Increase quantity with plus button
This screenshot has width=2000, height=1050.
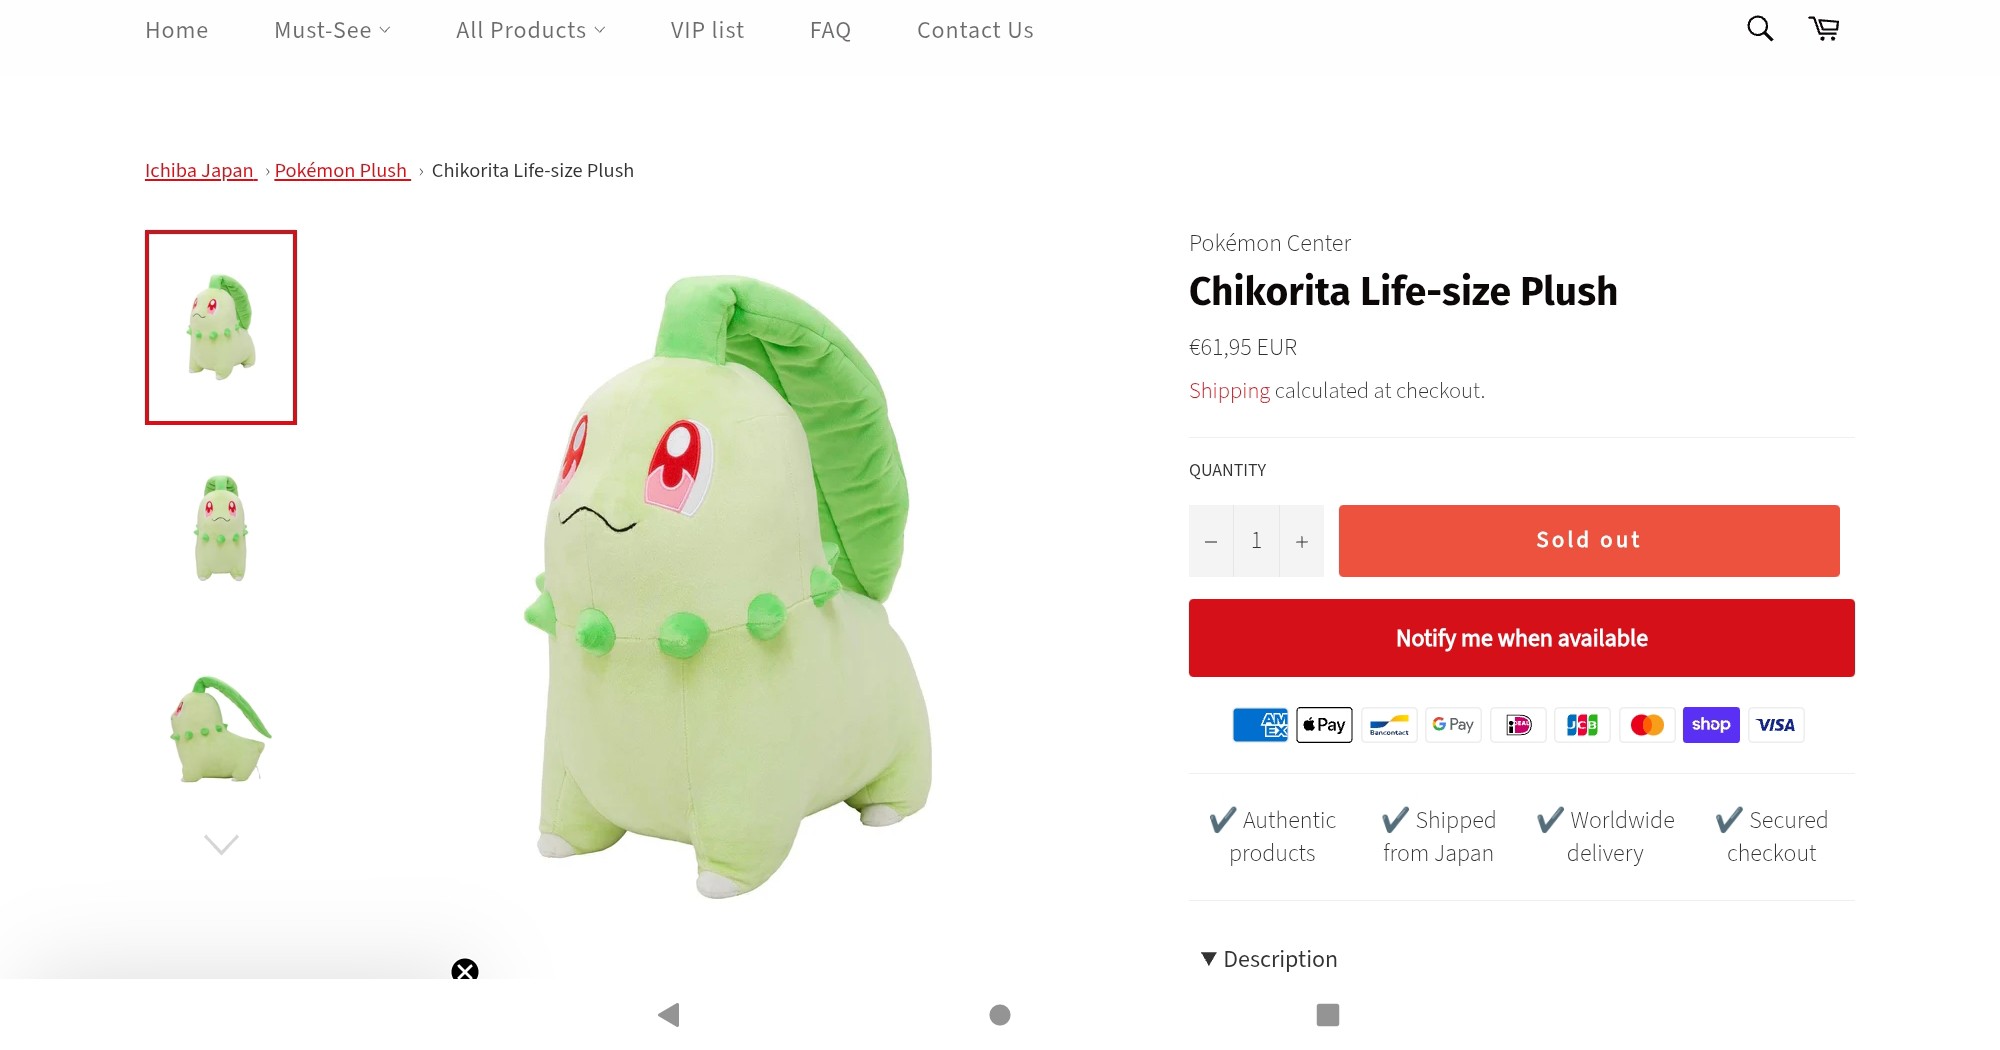(x=1302, y=541)
